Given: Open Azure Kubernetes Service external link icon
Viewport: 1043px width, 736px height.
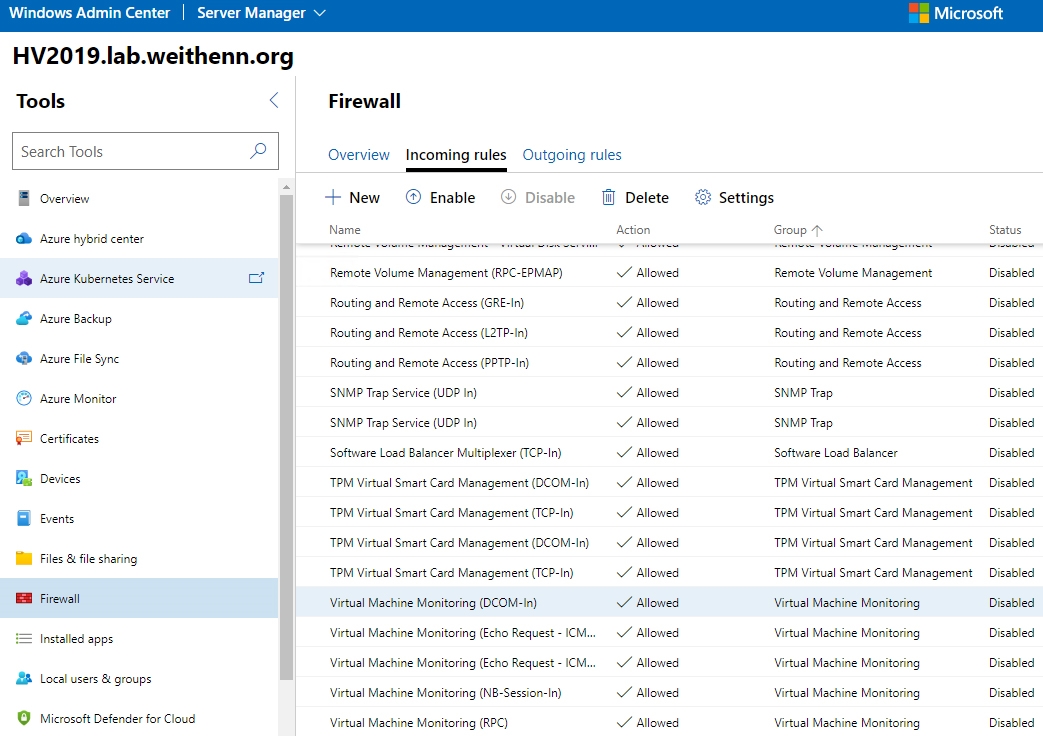Looking at the screenshot, I should pyautogui.click(x=256, y=279).
